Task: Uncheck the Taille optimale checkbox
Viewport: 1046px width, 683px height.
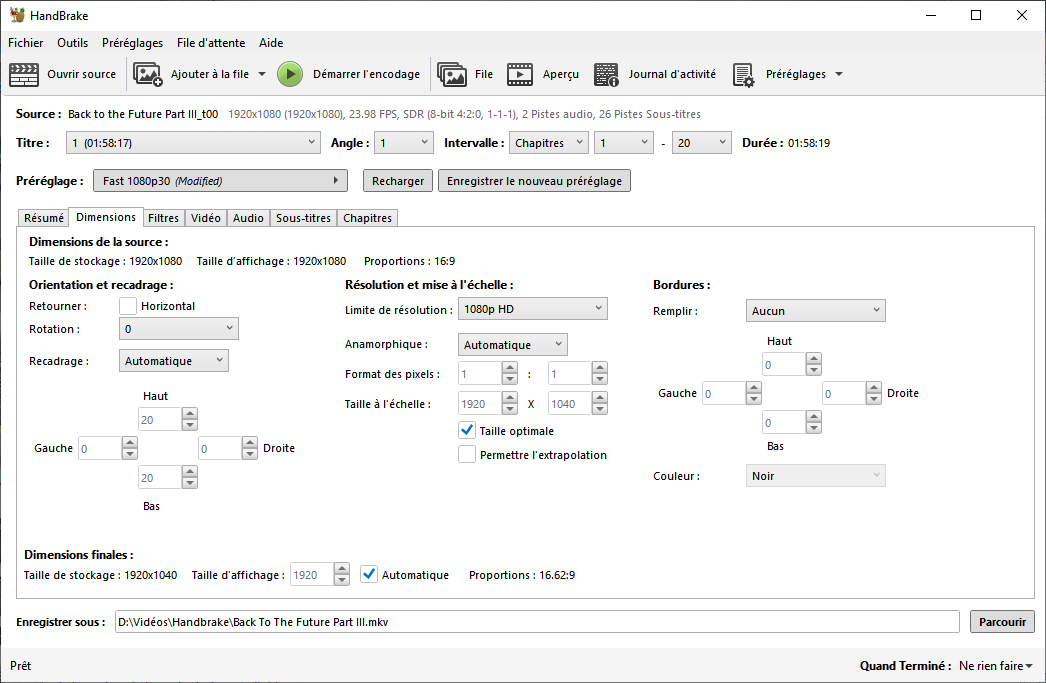Action: pyautogui.click(x=467, y=431)
